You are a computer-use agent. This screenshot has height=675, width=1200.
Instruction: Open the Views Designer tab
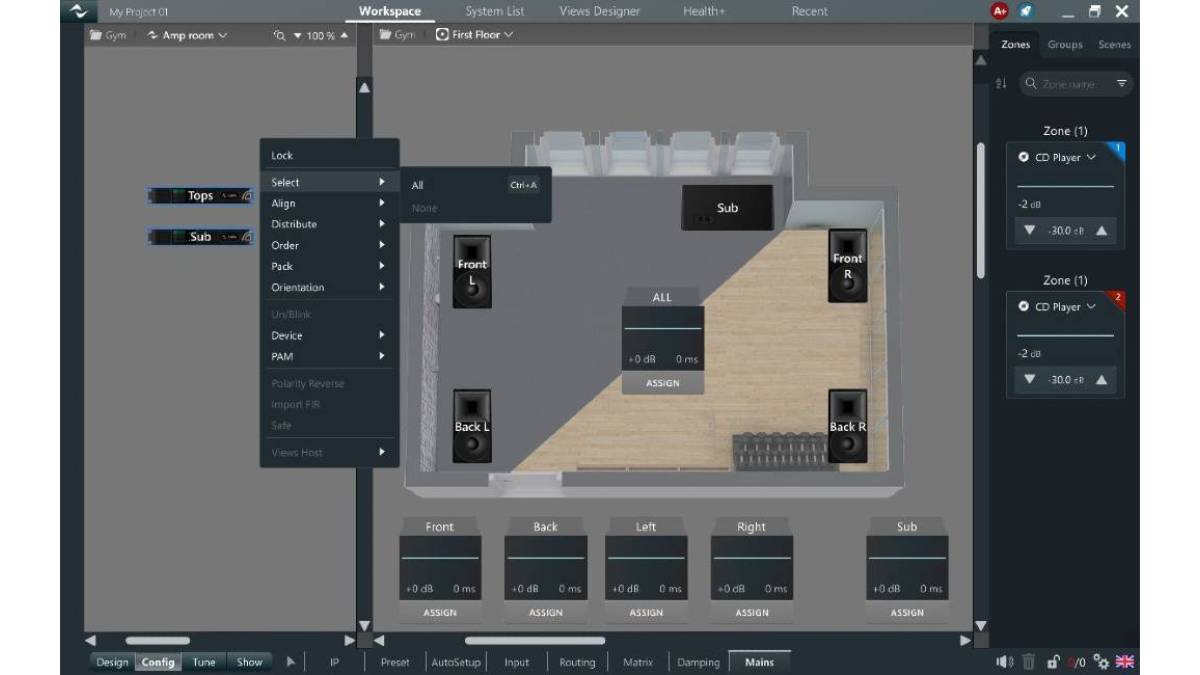pos(600,12)
